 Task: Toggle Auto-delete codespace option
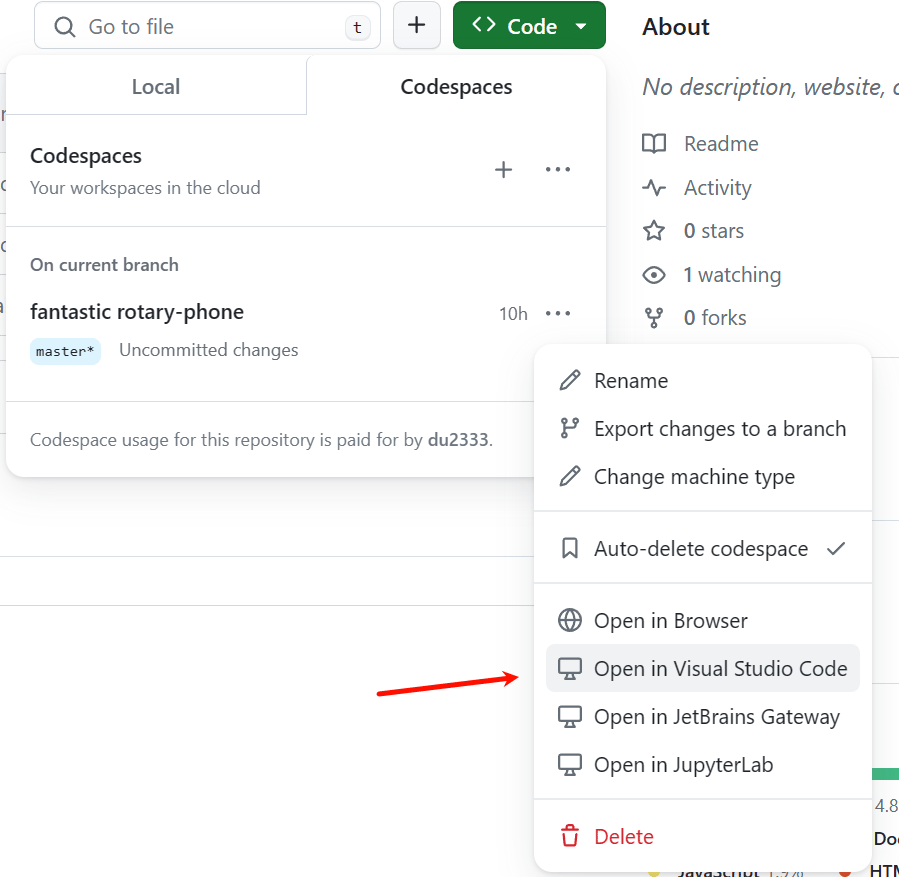tap(702, 549)
